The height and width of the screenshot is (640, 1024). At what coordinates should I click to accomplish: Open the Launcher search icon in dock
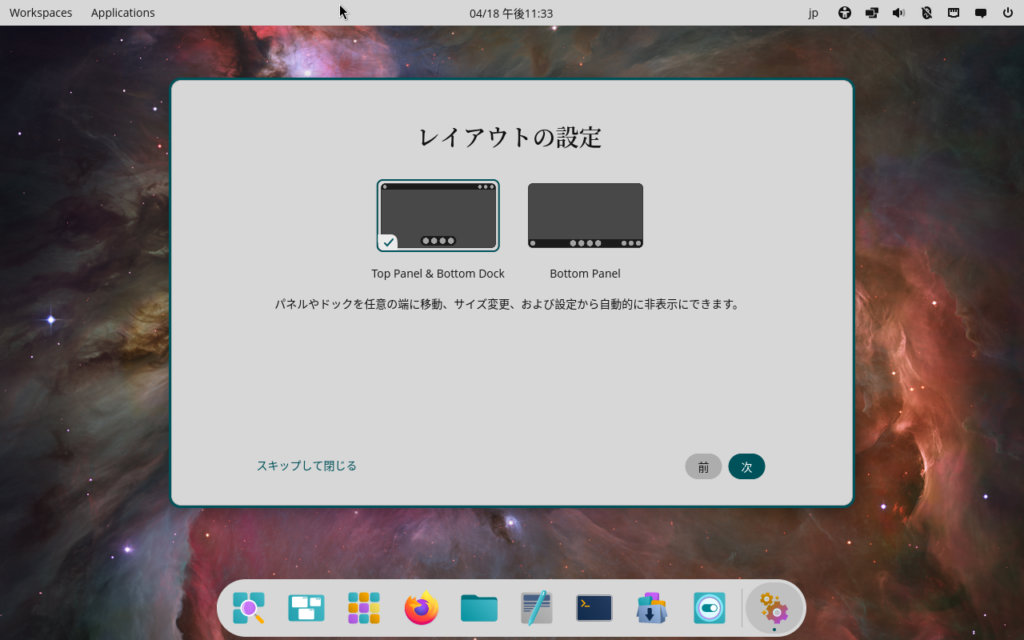(x=249, y=608)
